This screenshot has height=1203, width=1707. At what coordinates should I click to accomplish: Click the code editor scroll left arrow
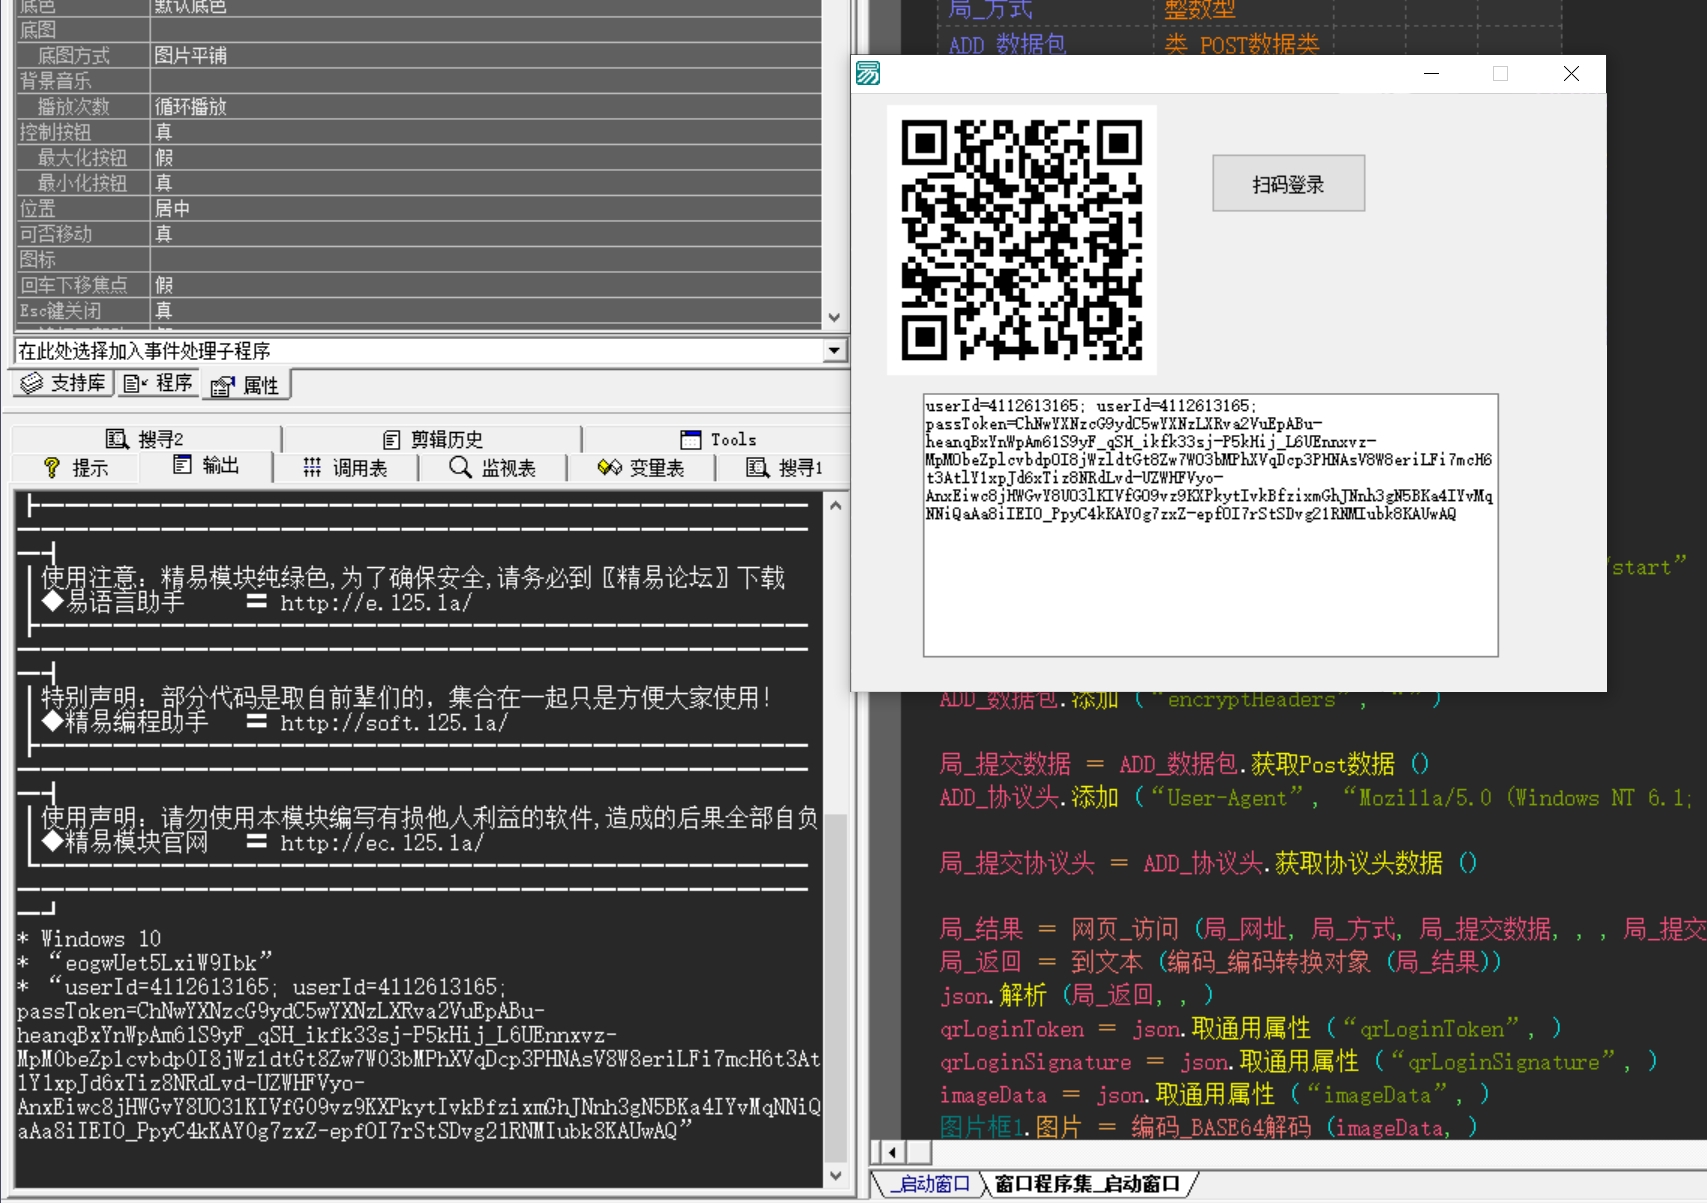[x=891, y=1152]
